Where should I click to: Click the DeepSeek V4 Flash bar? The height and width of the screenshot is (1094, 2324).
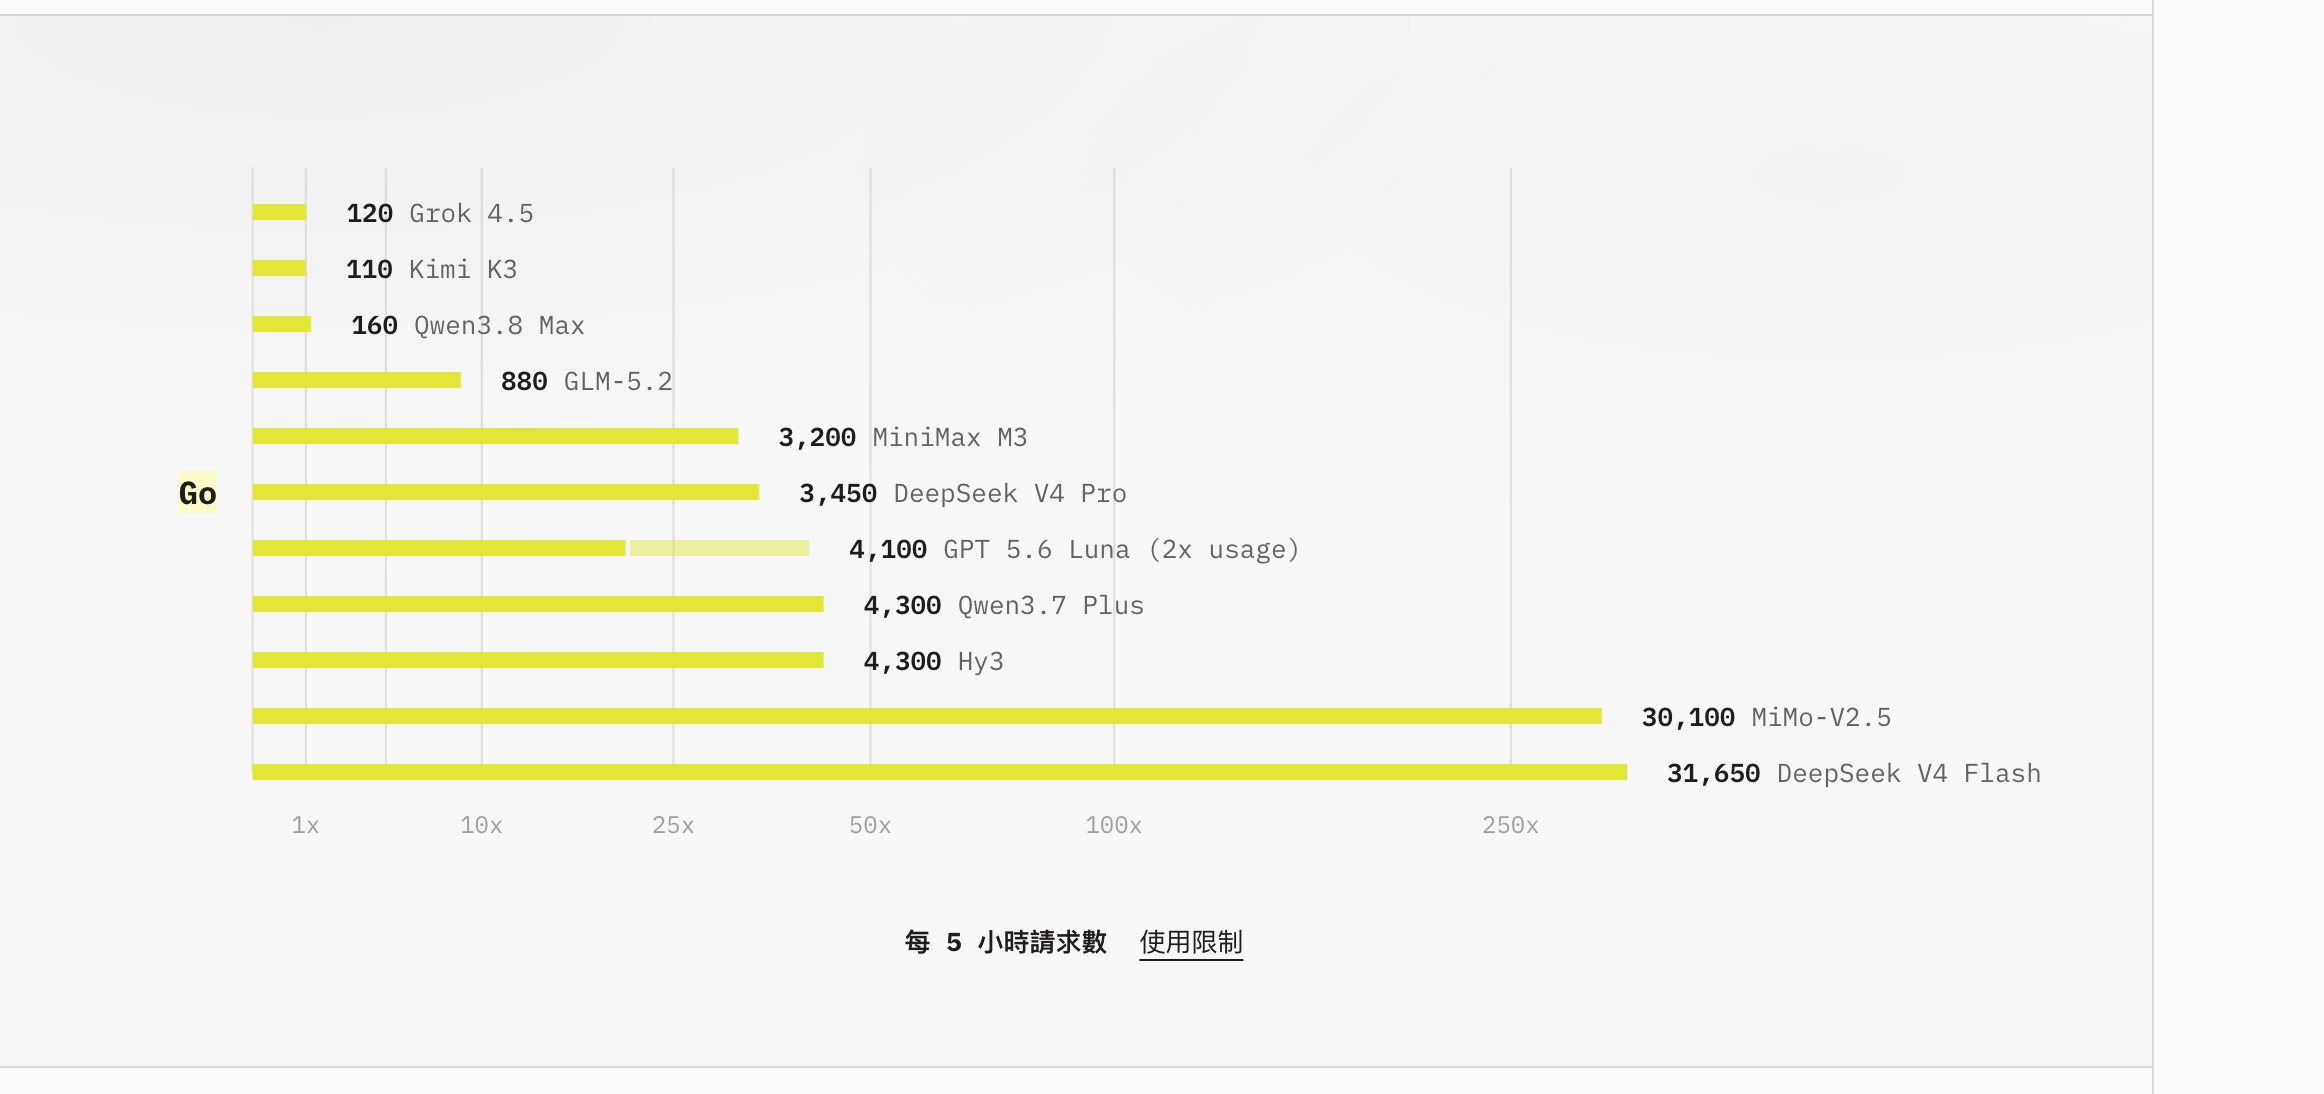940,772
